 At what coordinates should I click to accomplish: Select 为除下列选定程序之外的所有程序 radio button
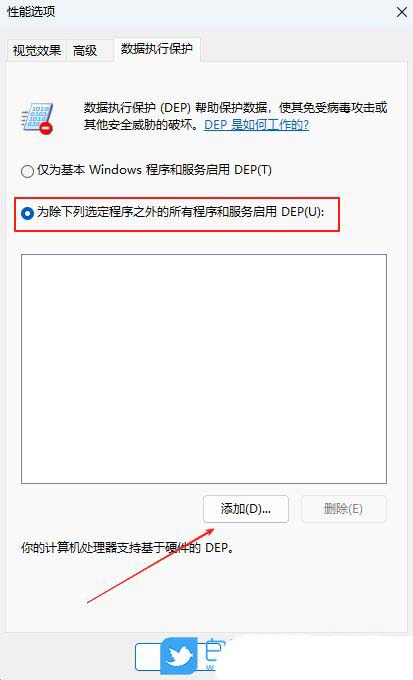coord(27,213)
